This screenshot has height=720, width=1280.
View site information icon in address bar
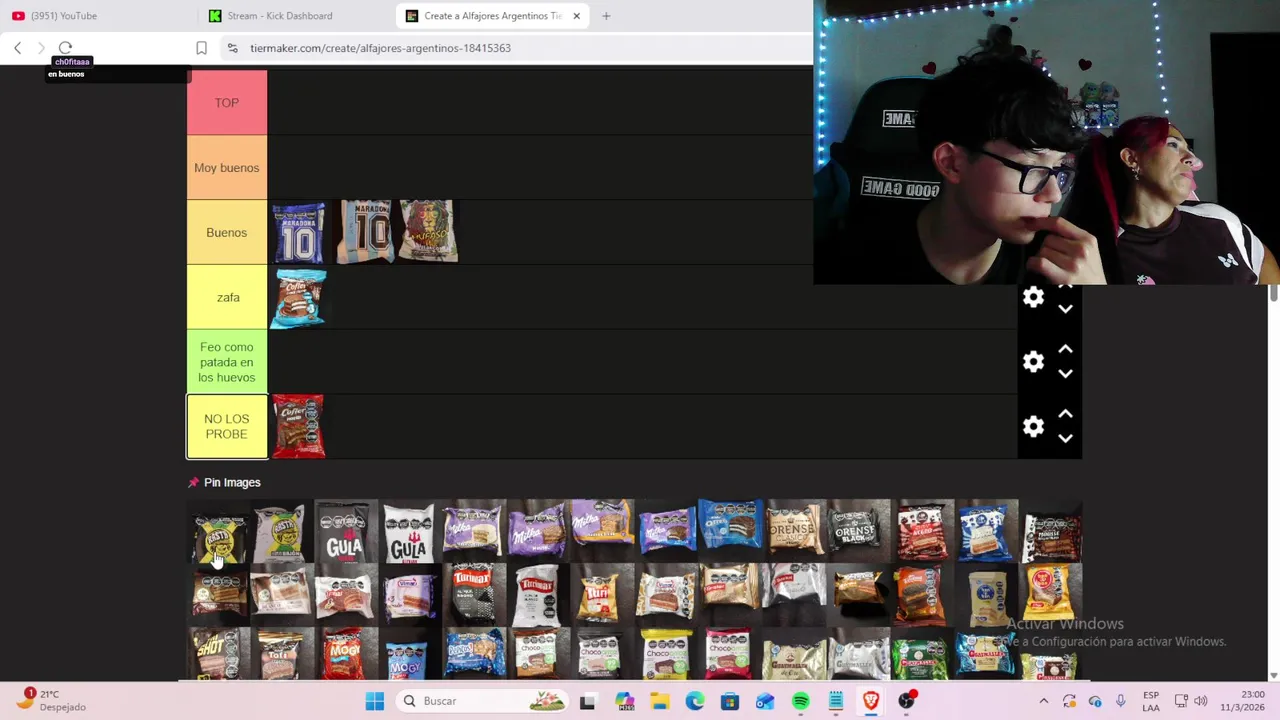click(x=232, y=48)
